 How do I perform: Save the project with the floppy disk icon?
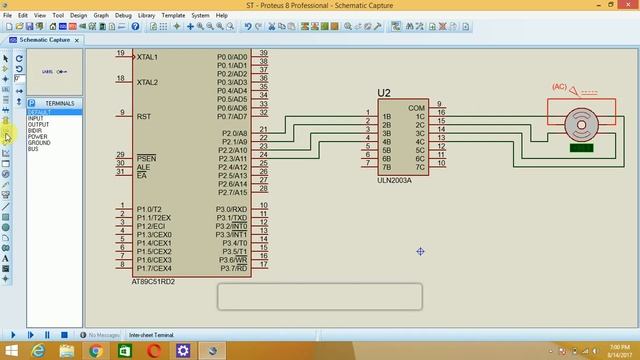click(x=29, y=27)
